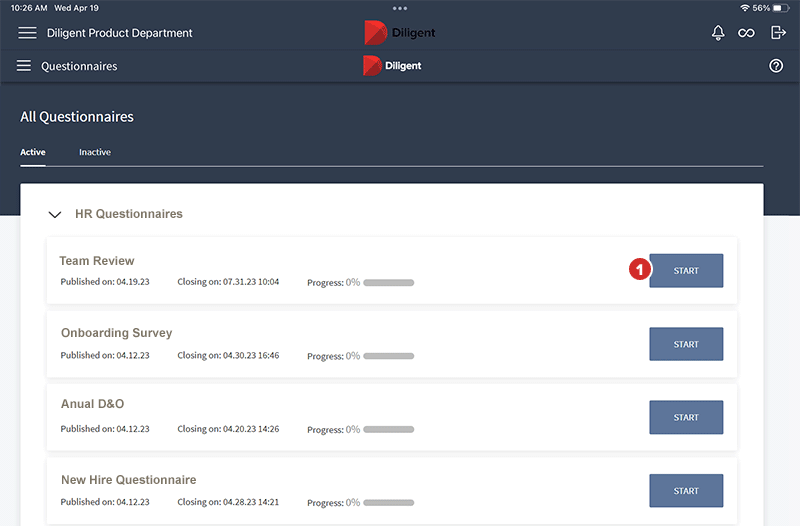Click the three-dot multitasking indicator at top
The image size is (800, 526).
coord(400,8)
